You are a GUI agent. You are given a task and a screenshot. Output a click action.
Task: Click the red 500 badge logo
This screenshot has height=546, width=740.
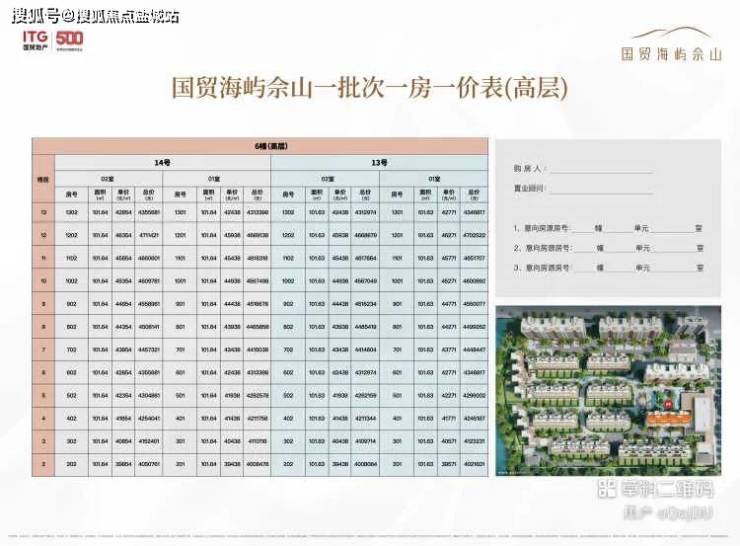[x=69, y=40]
